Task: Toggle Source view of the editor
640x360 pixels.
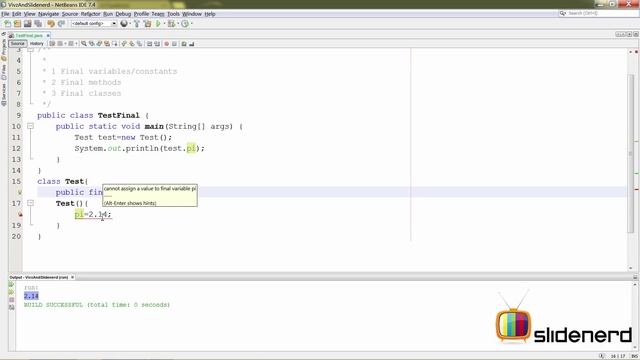Action: point(18,44)
